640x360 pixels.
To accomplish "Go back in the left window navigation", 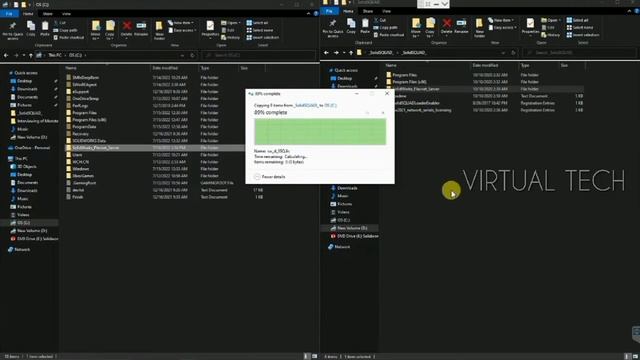I will [x=6, y=55].
